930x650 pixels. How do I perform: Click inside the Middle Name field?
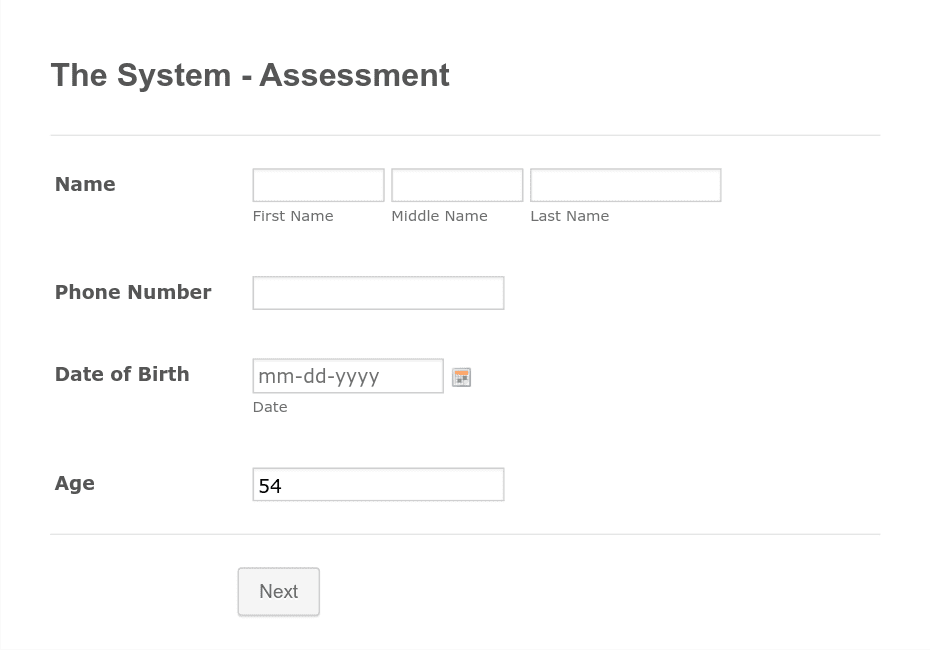pyautogui.click(x=456, y=184)
